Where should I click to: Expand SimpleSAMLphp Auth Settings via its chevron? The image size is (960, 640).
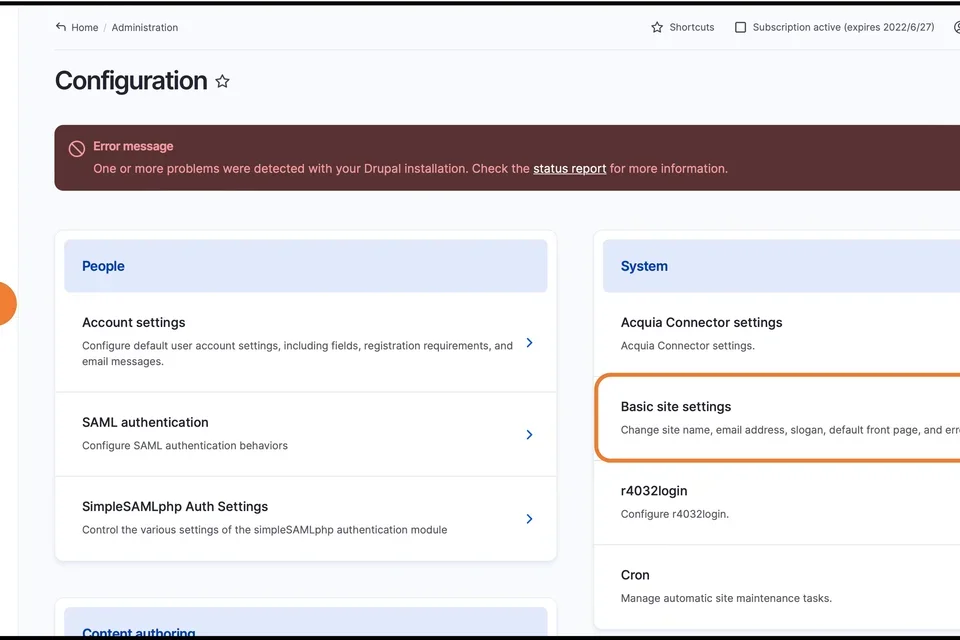coord(529,519)
